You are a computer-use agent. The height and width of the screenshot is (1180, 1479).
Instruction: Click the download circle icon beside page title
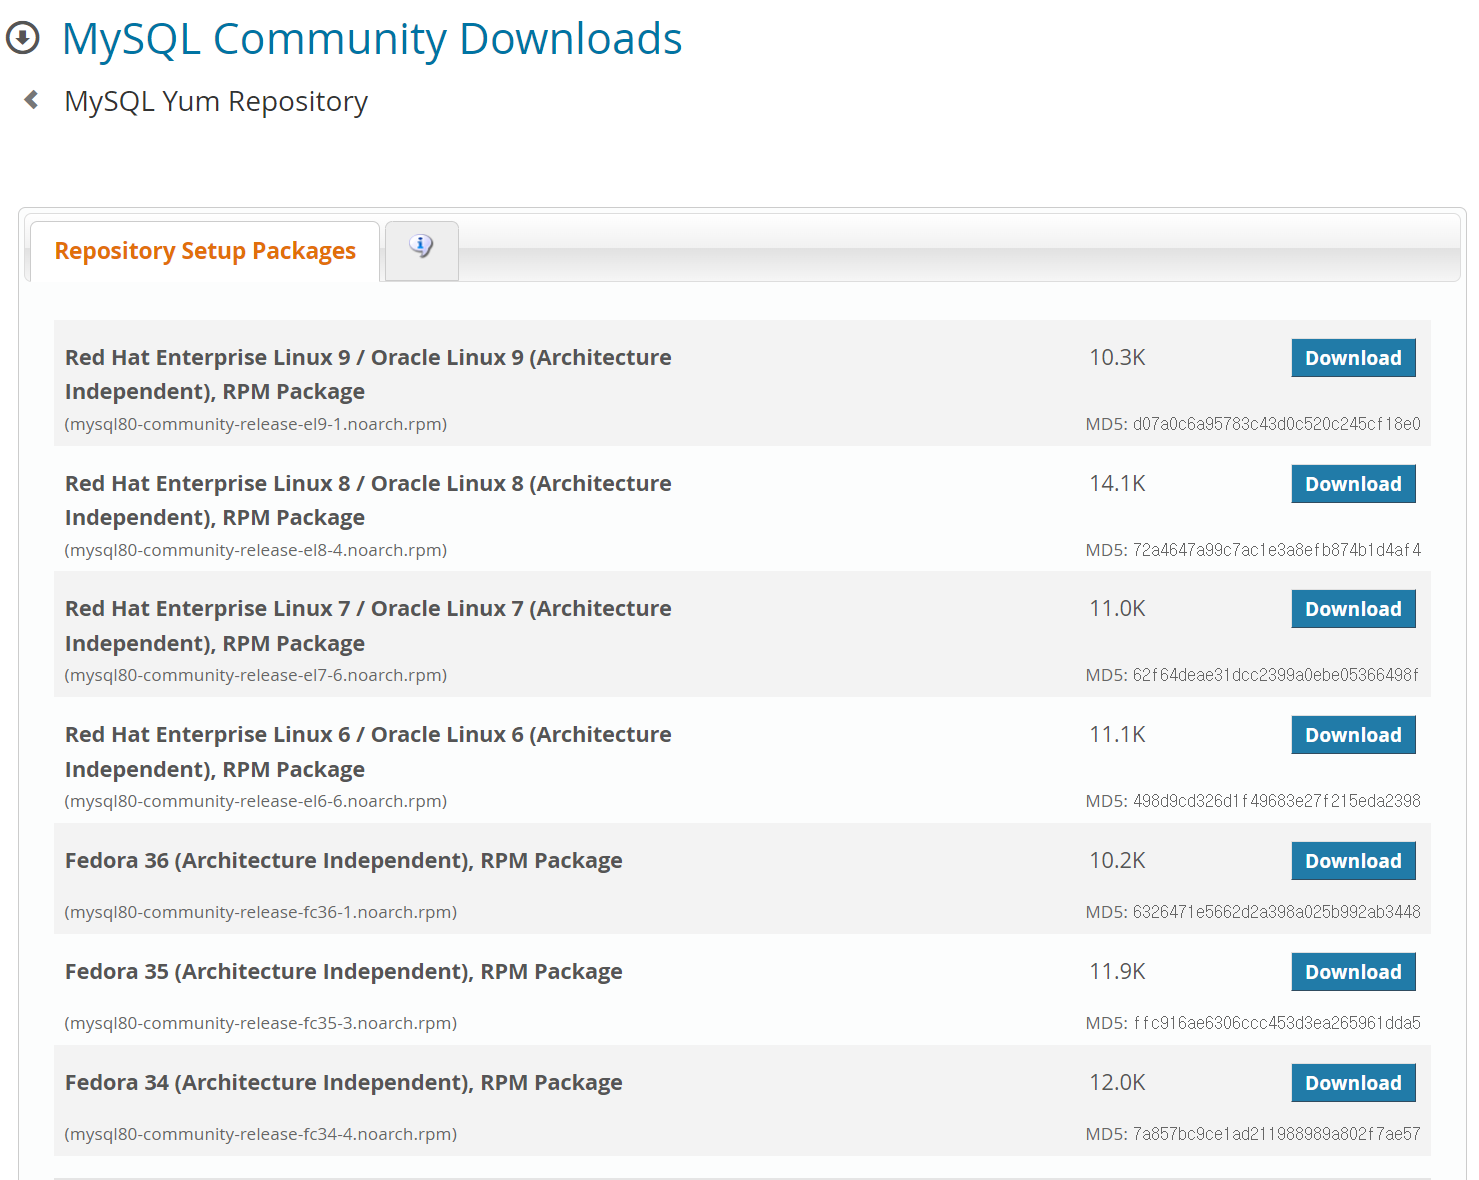click(x=22, y=38)
